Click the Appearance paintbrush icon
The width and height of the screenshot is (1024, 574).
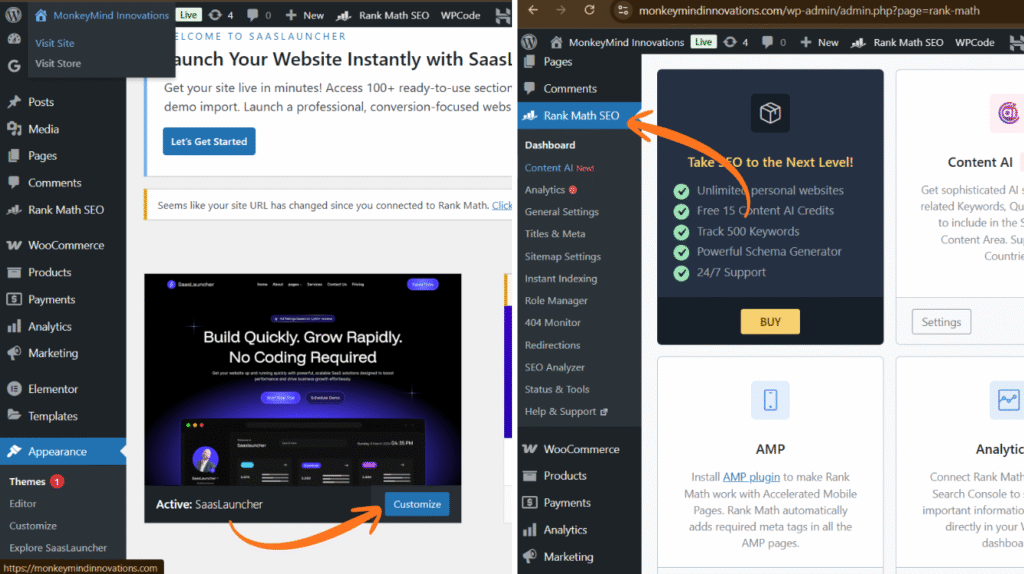14,452
